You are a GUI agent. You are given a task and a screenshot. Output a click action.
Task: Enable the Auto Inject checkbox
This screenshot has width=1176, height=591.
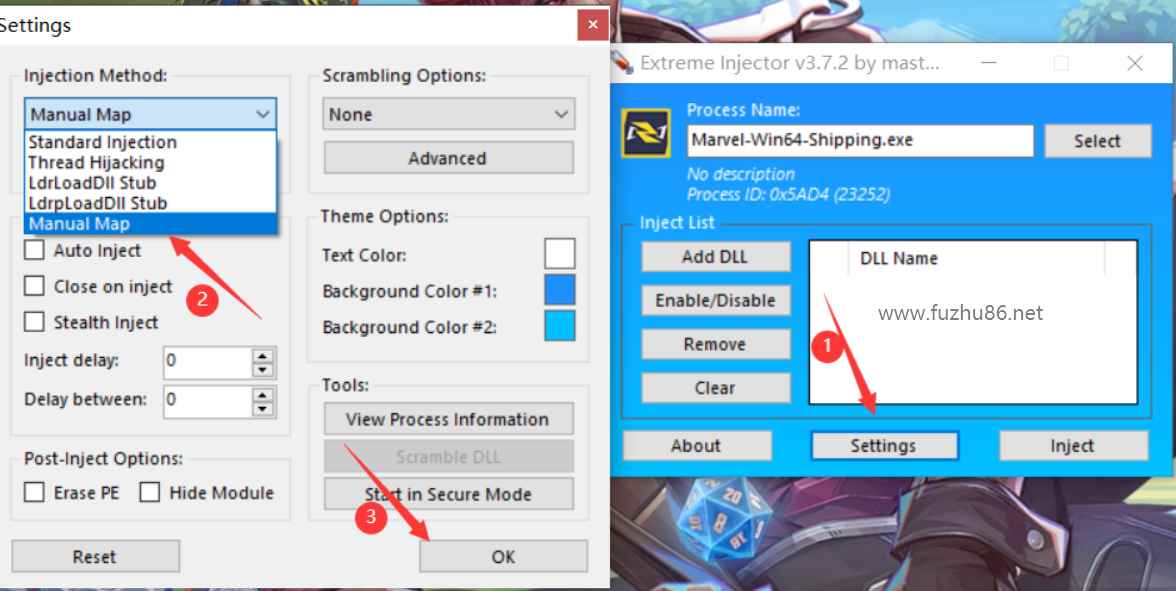coord(34,250)
